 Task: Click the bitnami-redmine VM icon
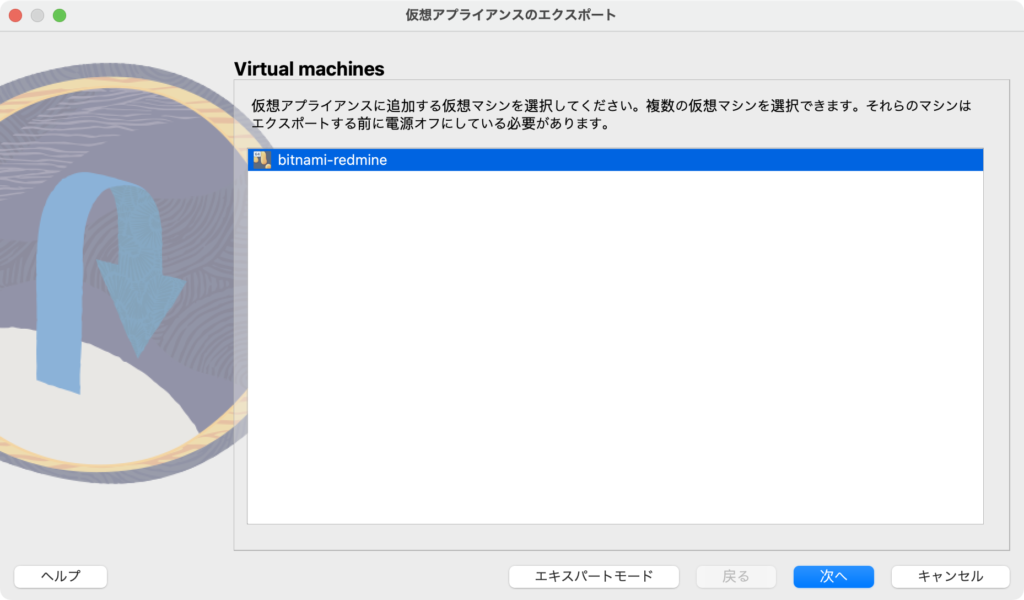click(x=262, y=160)
